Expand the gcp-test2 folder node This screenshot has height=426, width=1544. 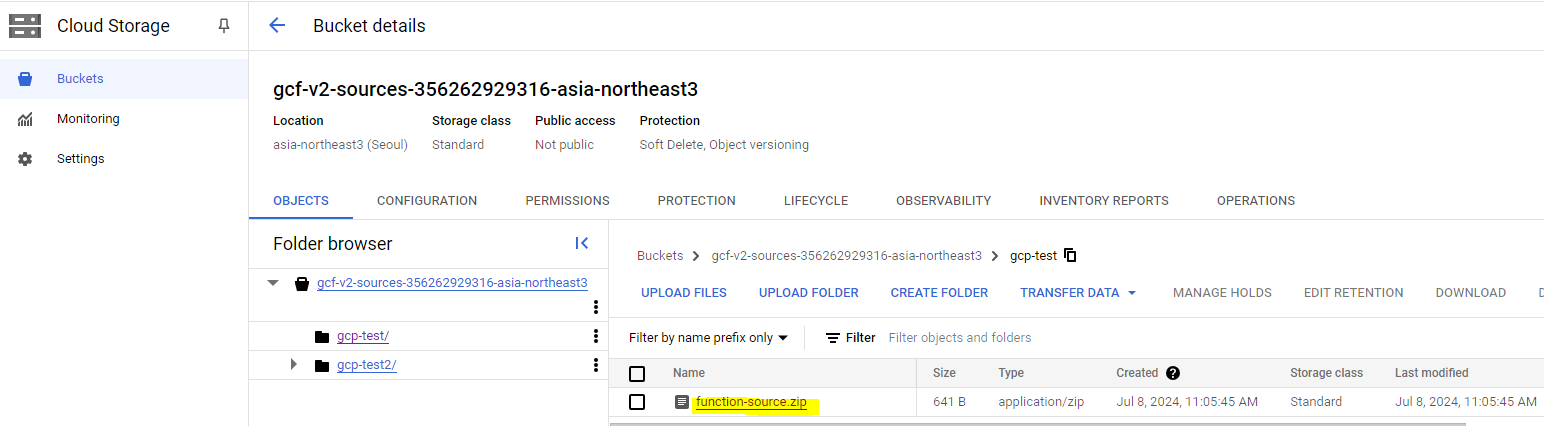pos(293,364)
